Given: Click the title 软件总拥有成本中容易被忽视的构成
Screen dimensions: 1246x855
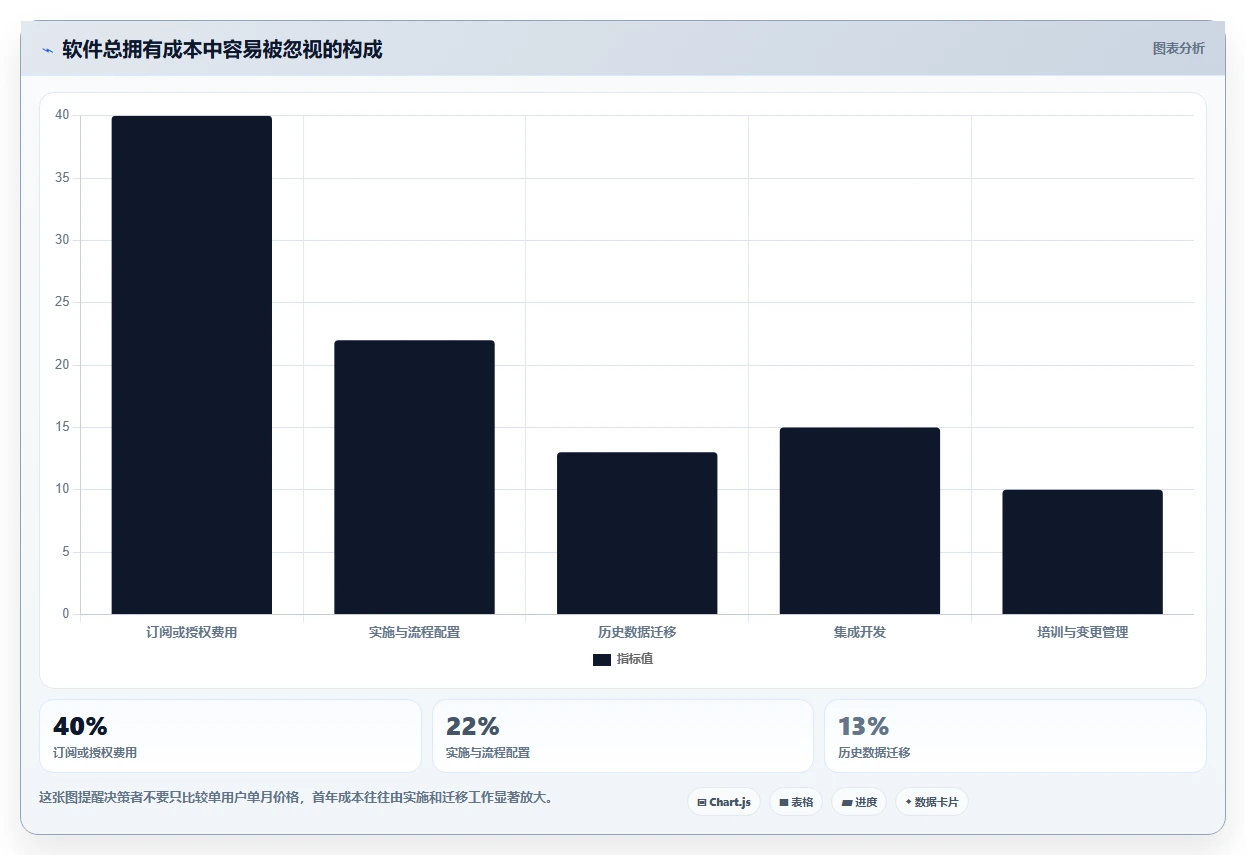Looking at the screenshot, I should [222, 49].
